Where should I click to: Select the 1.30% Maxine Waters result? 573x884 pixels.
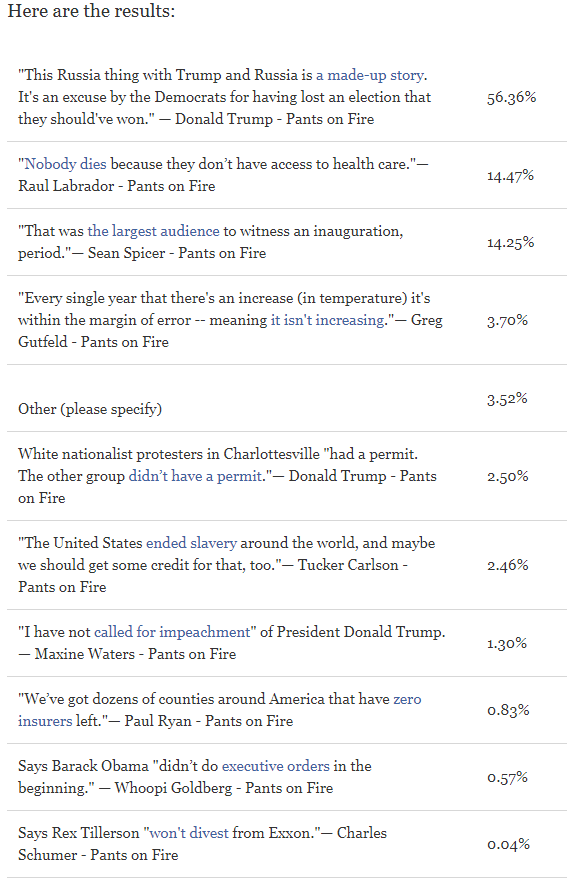(x=507, y=643)
